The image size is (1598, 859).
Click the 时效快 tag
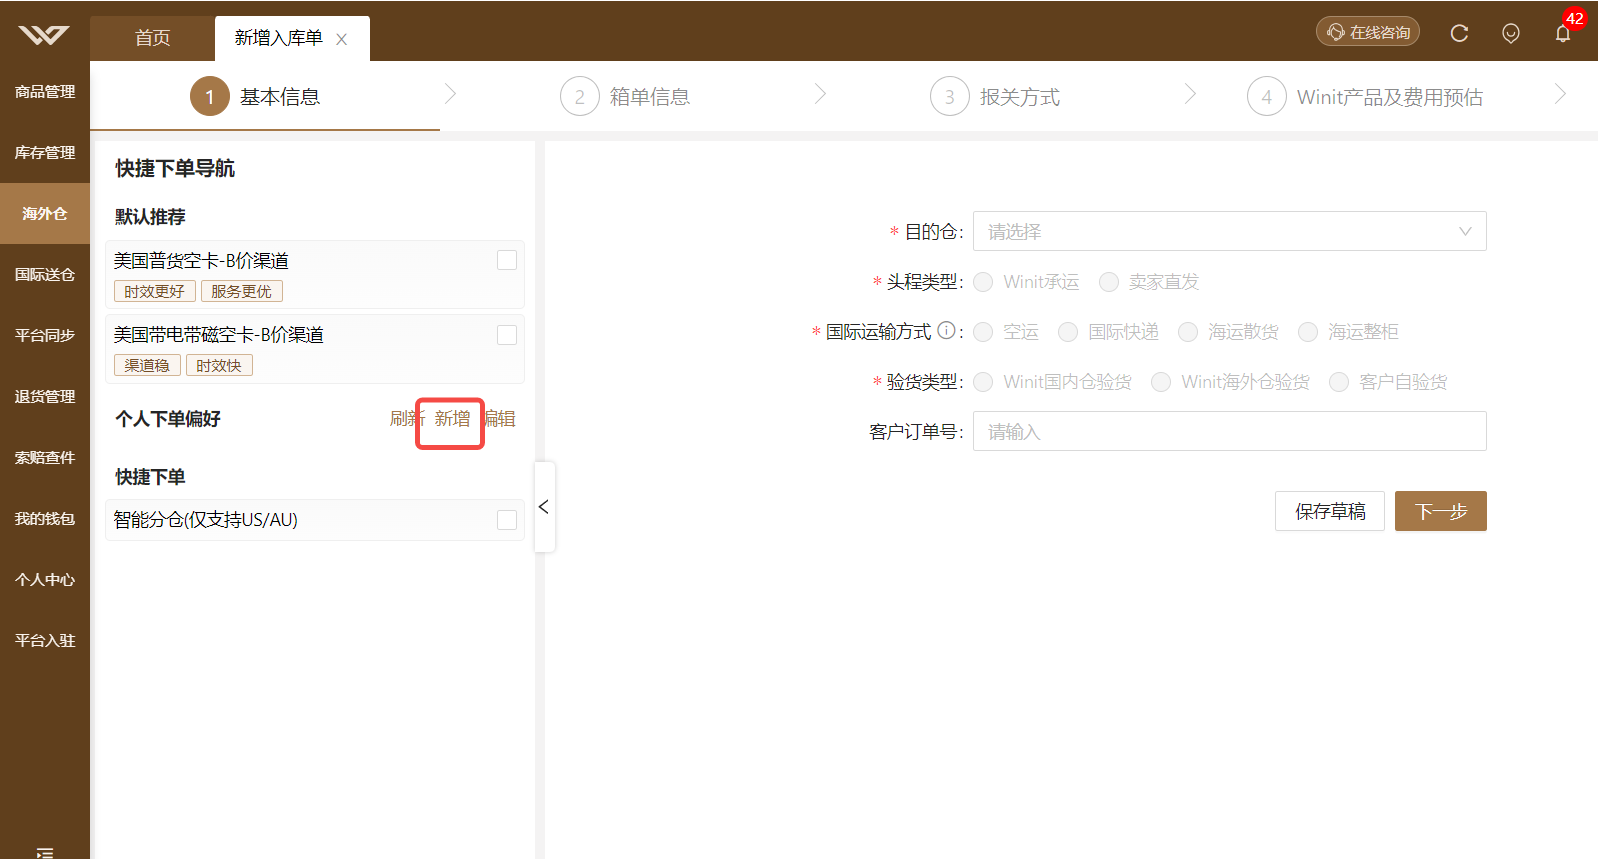click(219, 365)
